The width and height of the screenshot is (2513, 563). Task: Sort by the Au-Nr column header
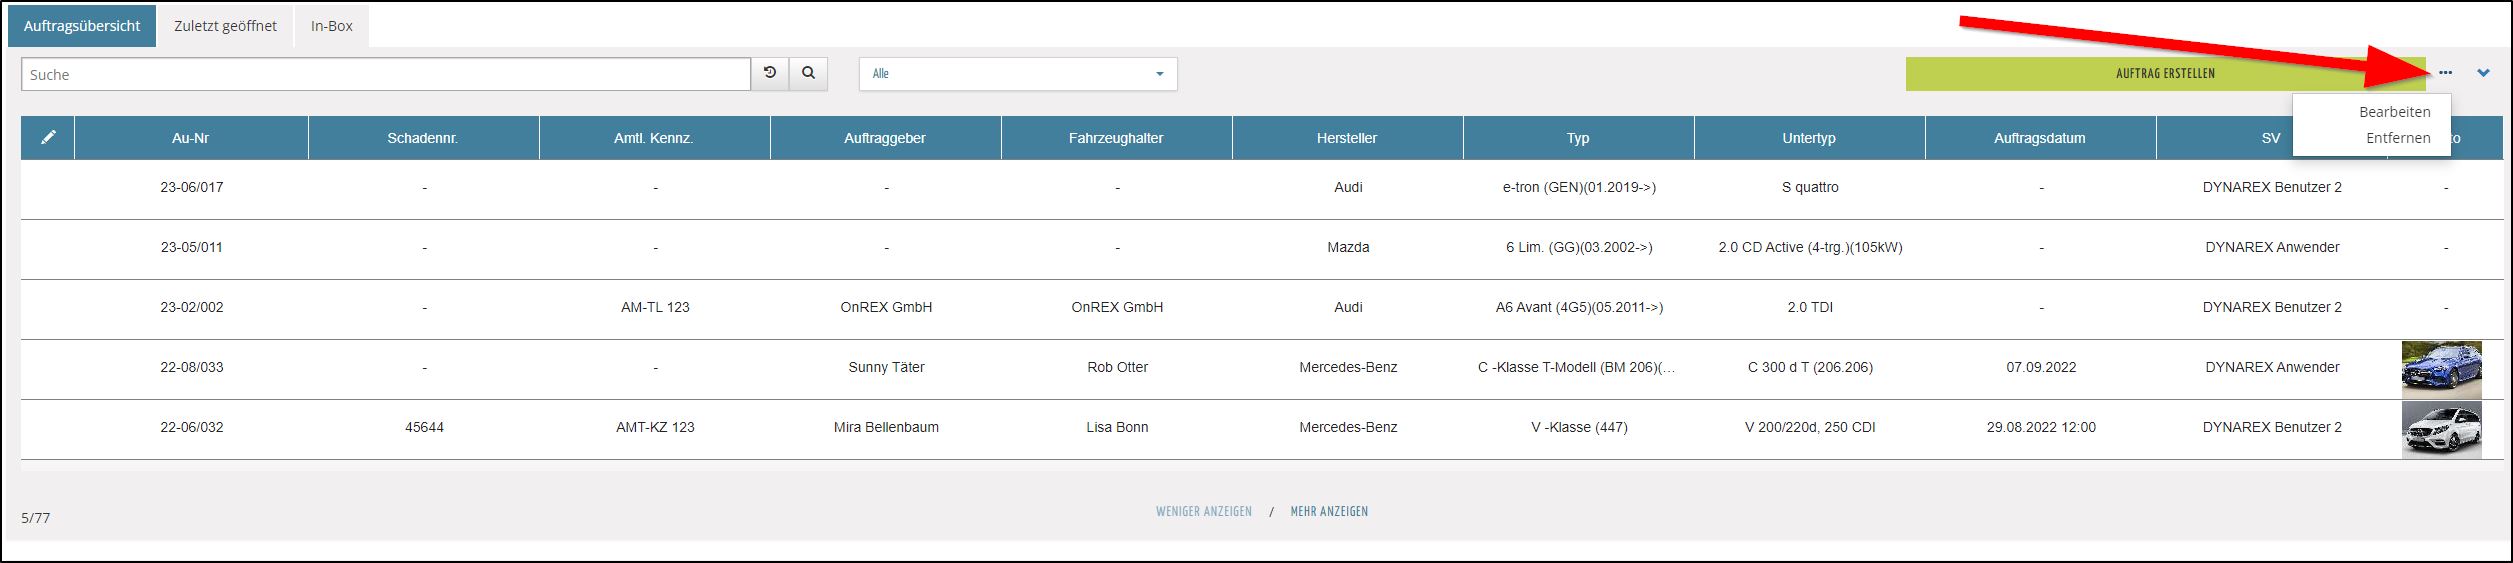click(x=190, y=138)
